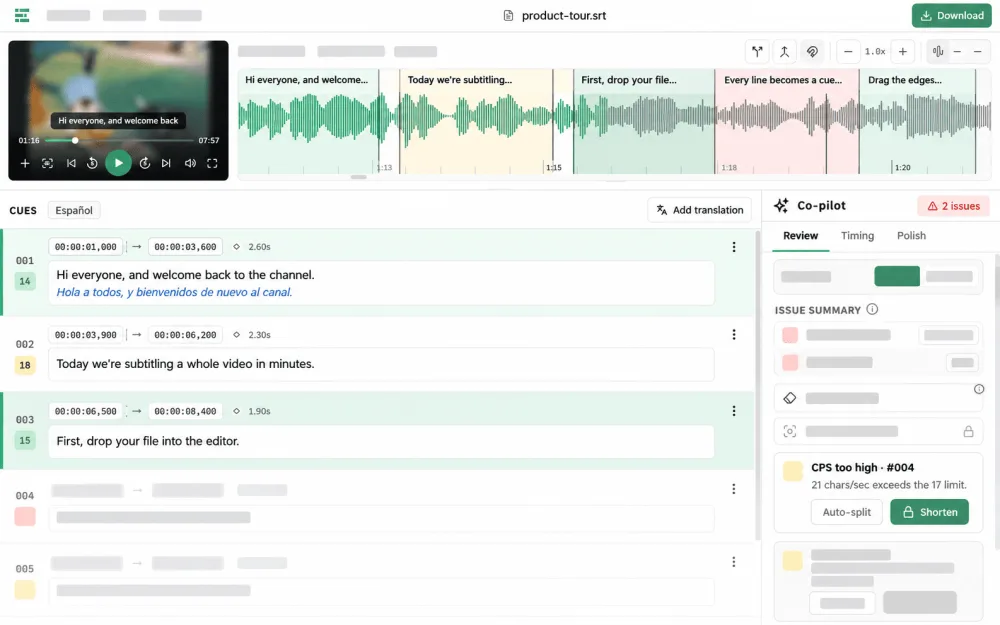Open the options menu for cue 002

pos(734,335)
